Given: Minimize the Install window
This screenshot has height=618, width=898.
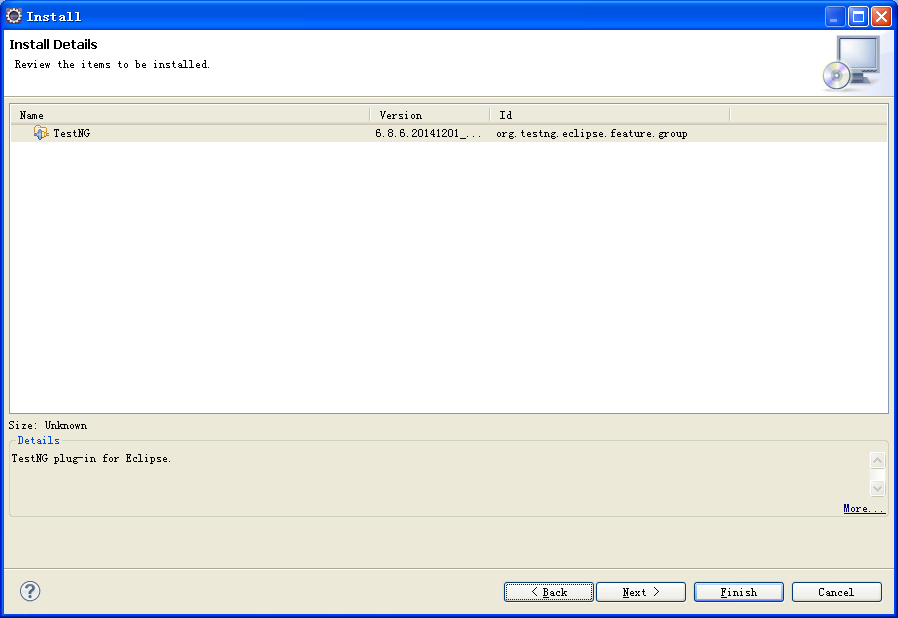Looking at the screenshot, I should [834, 17].
